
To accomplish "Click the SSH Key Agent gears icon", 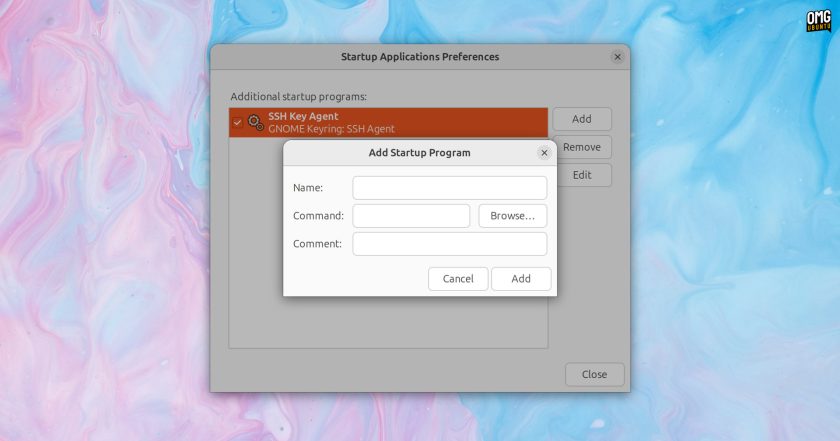I will tap(256, 123).
